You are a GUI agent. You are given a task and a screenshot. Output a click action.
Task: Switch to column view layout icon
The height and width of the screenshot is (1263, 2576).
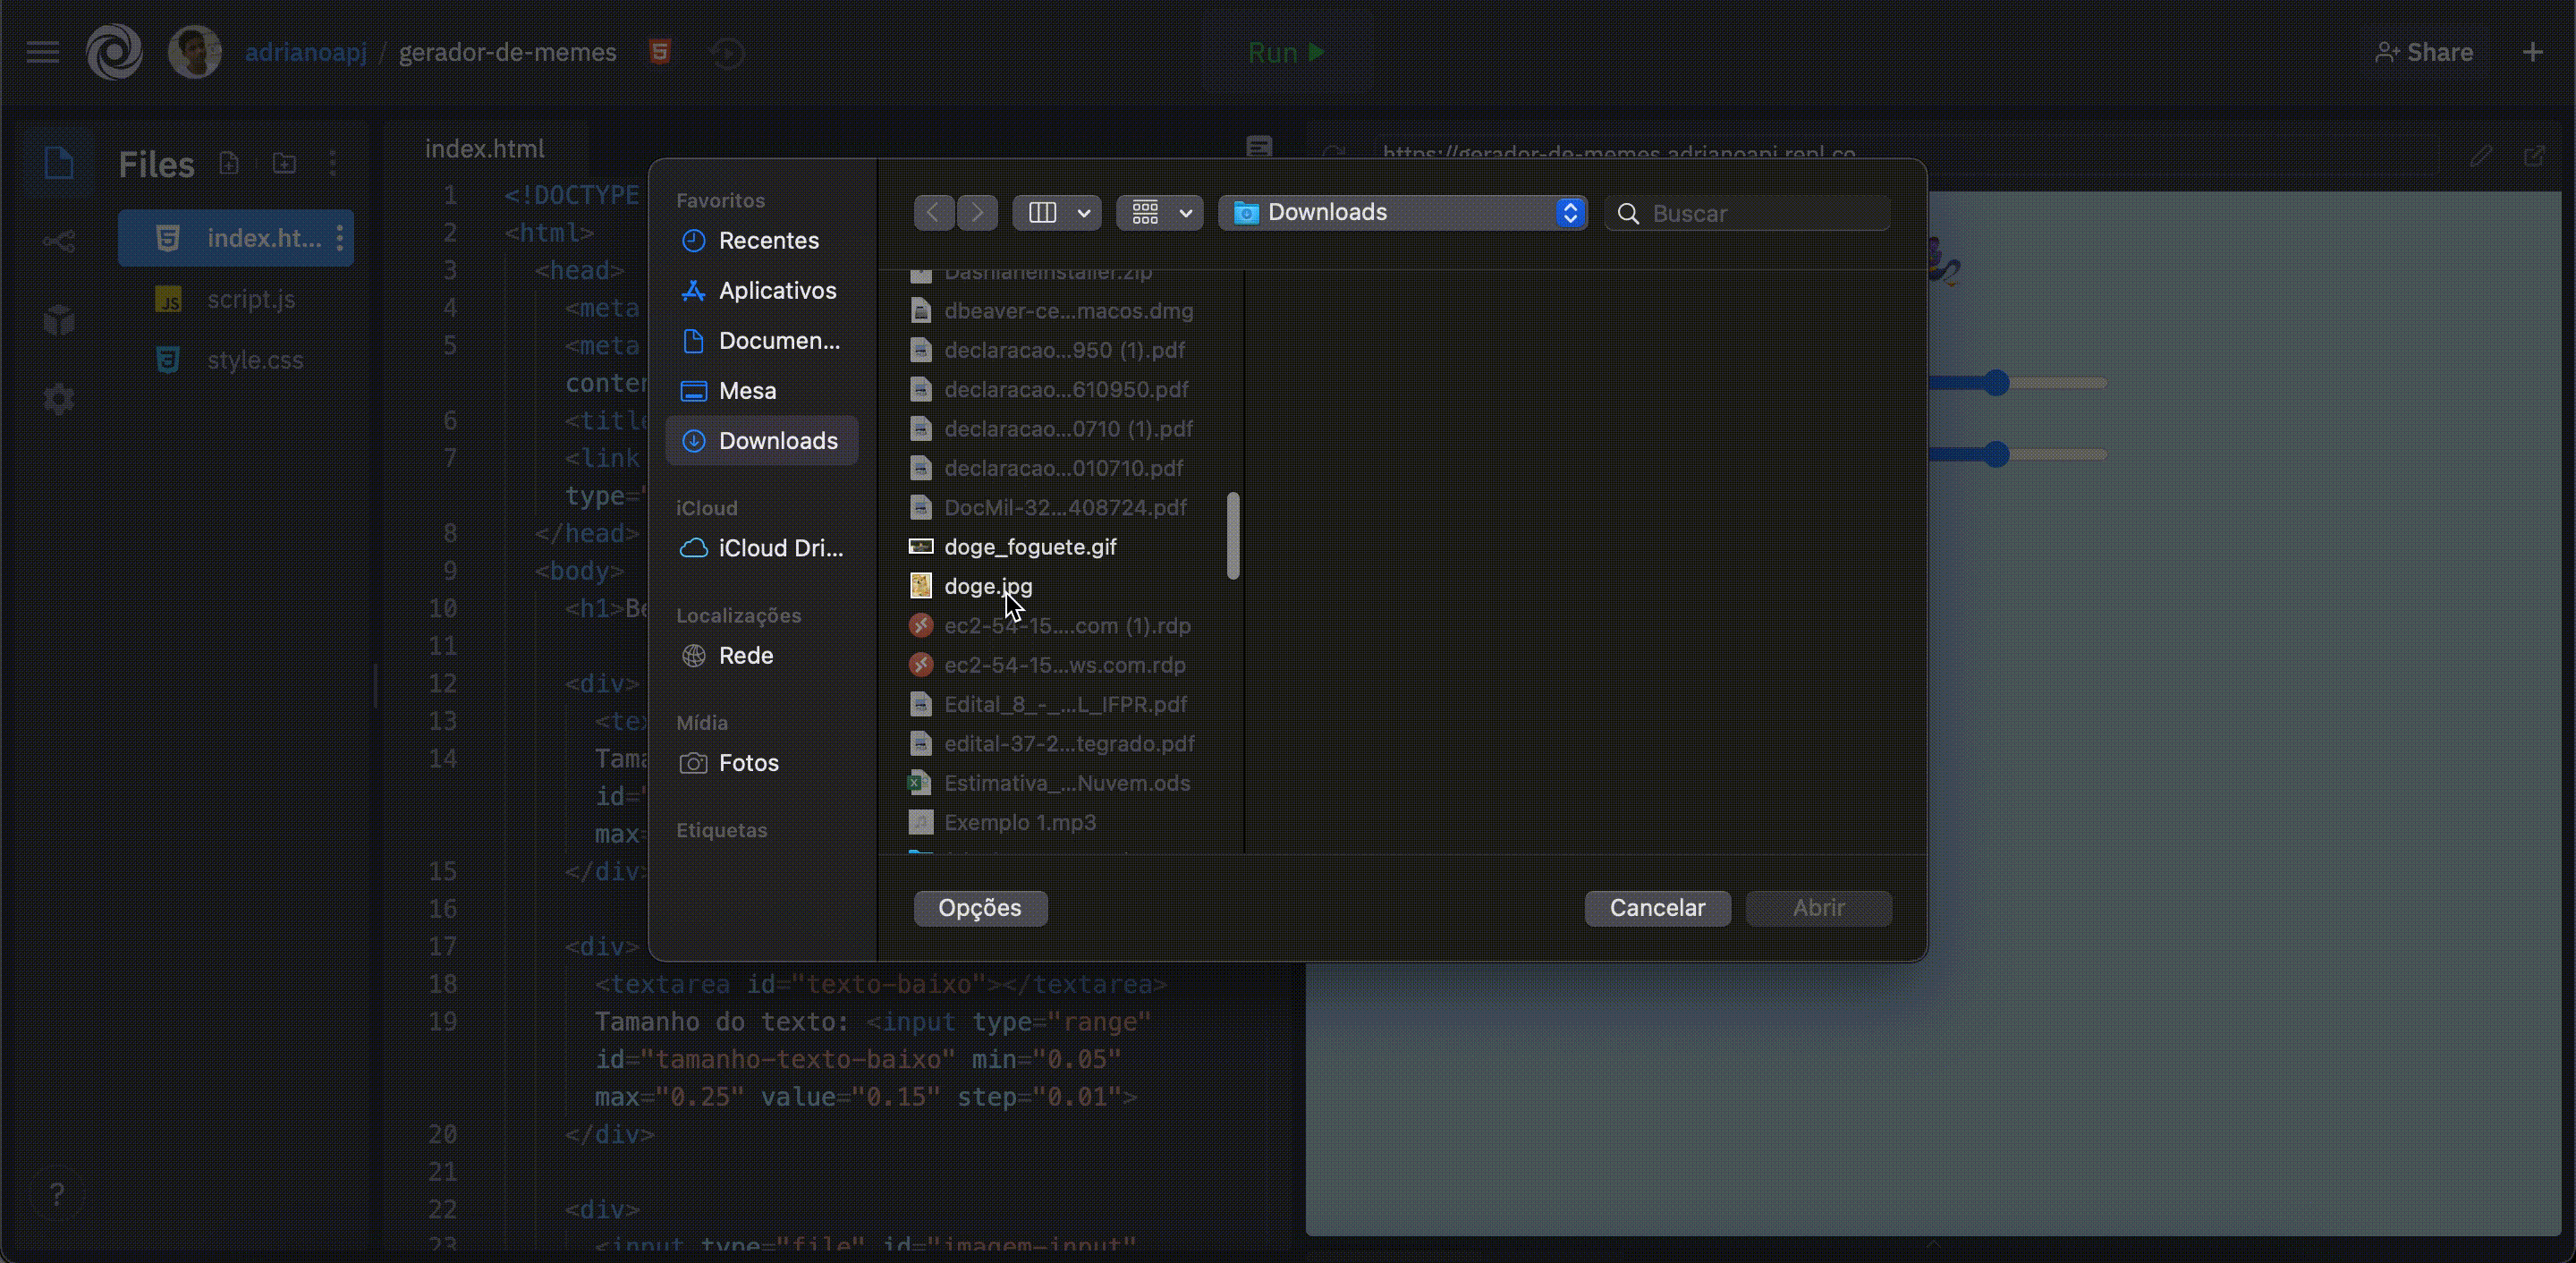tap(1042, 213)
